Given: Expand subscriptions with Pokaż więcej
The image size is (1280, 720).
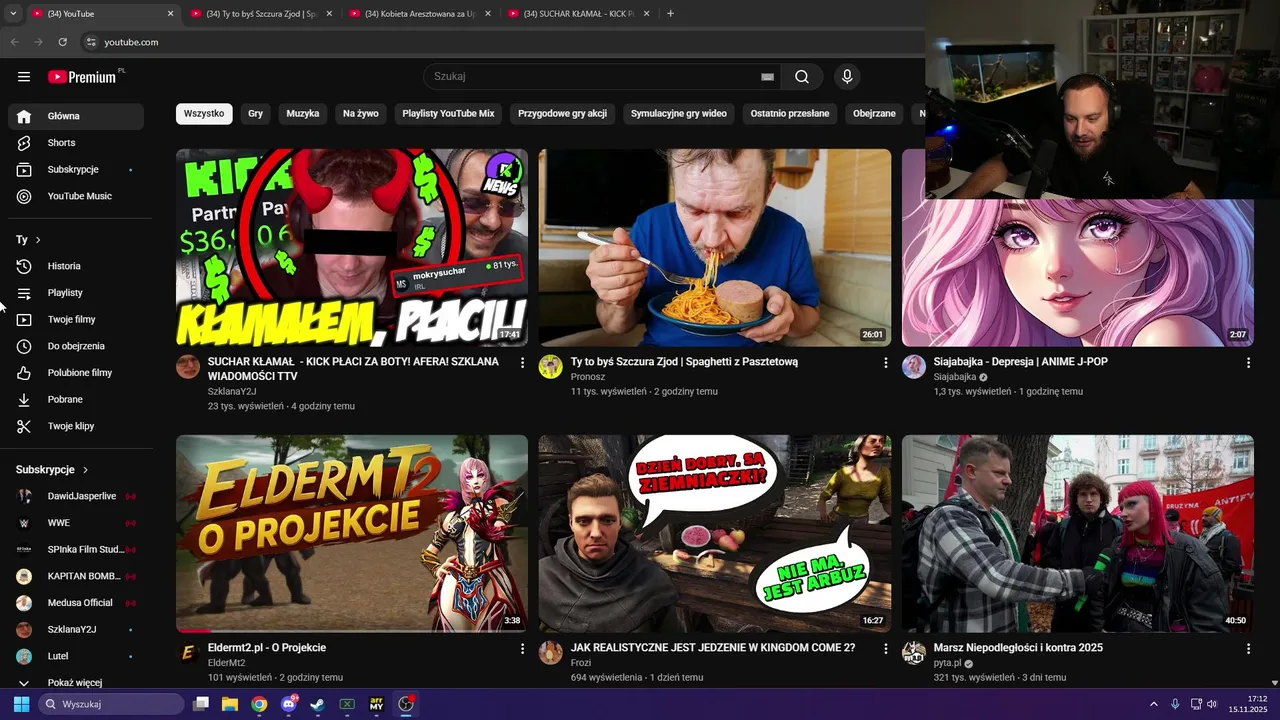Looking at the screenshot, I should coord(76,683).
